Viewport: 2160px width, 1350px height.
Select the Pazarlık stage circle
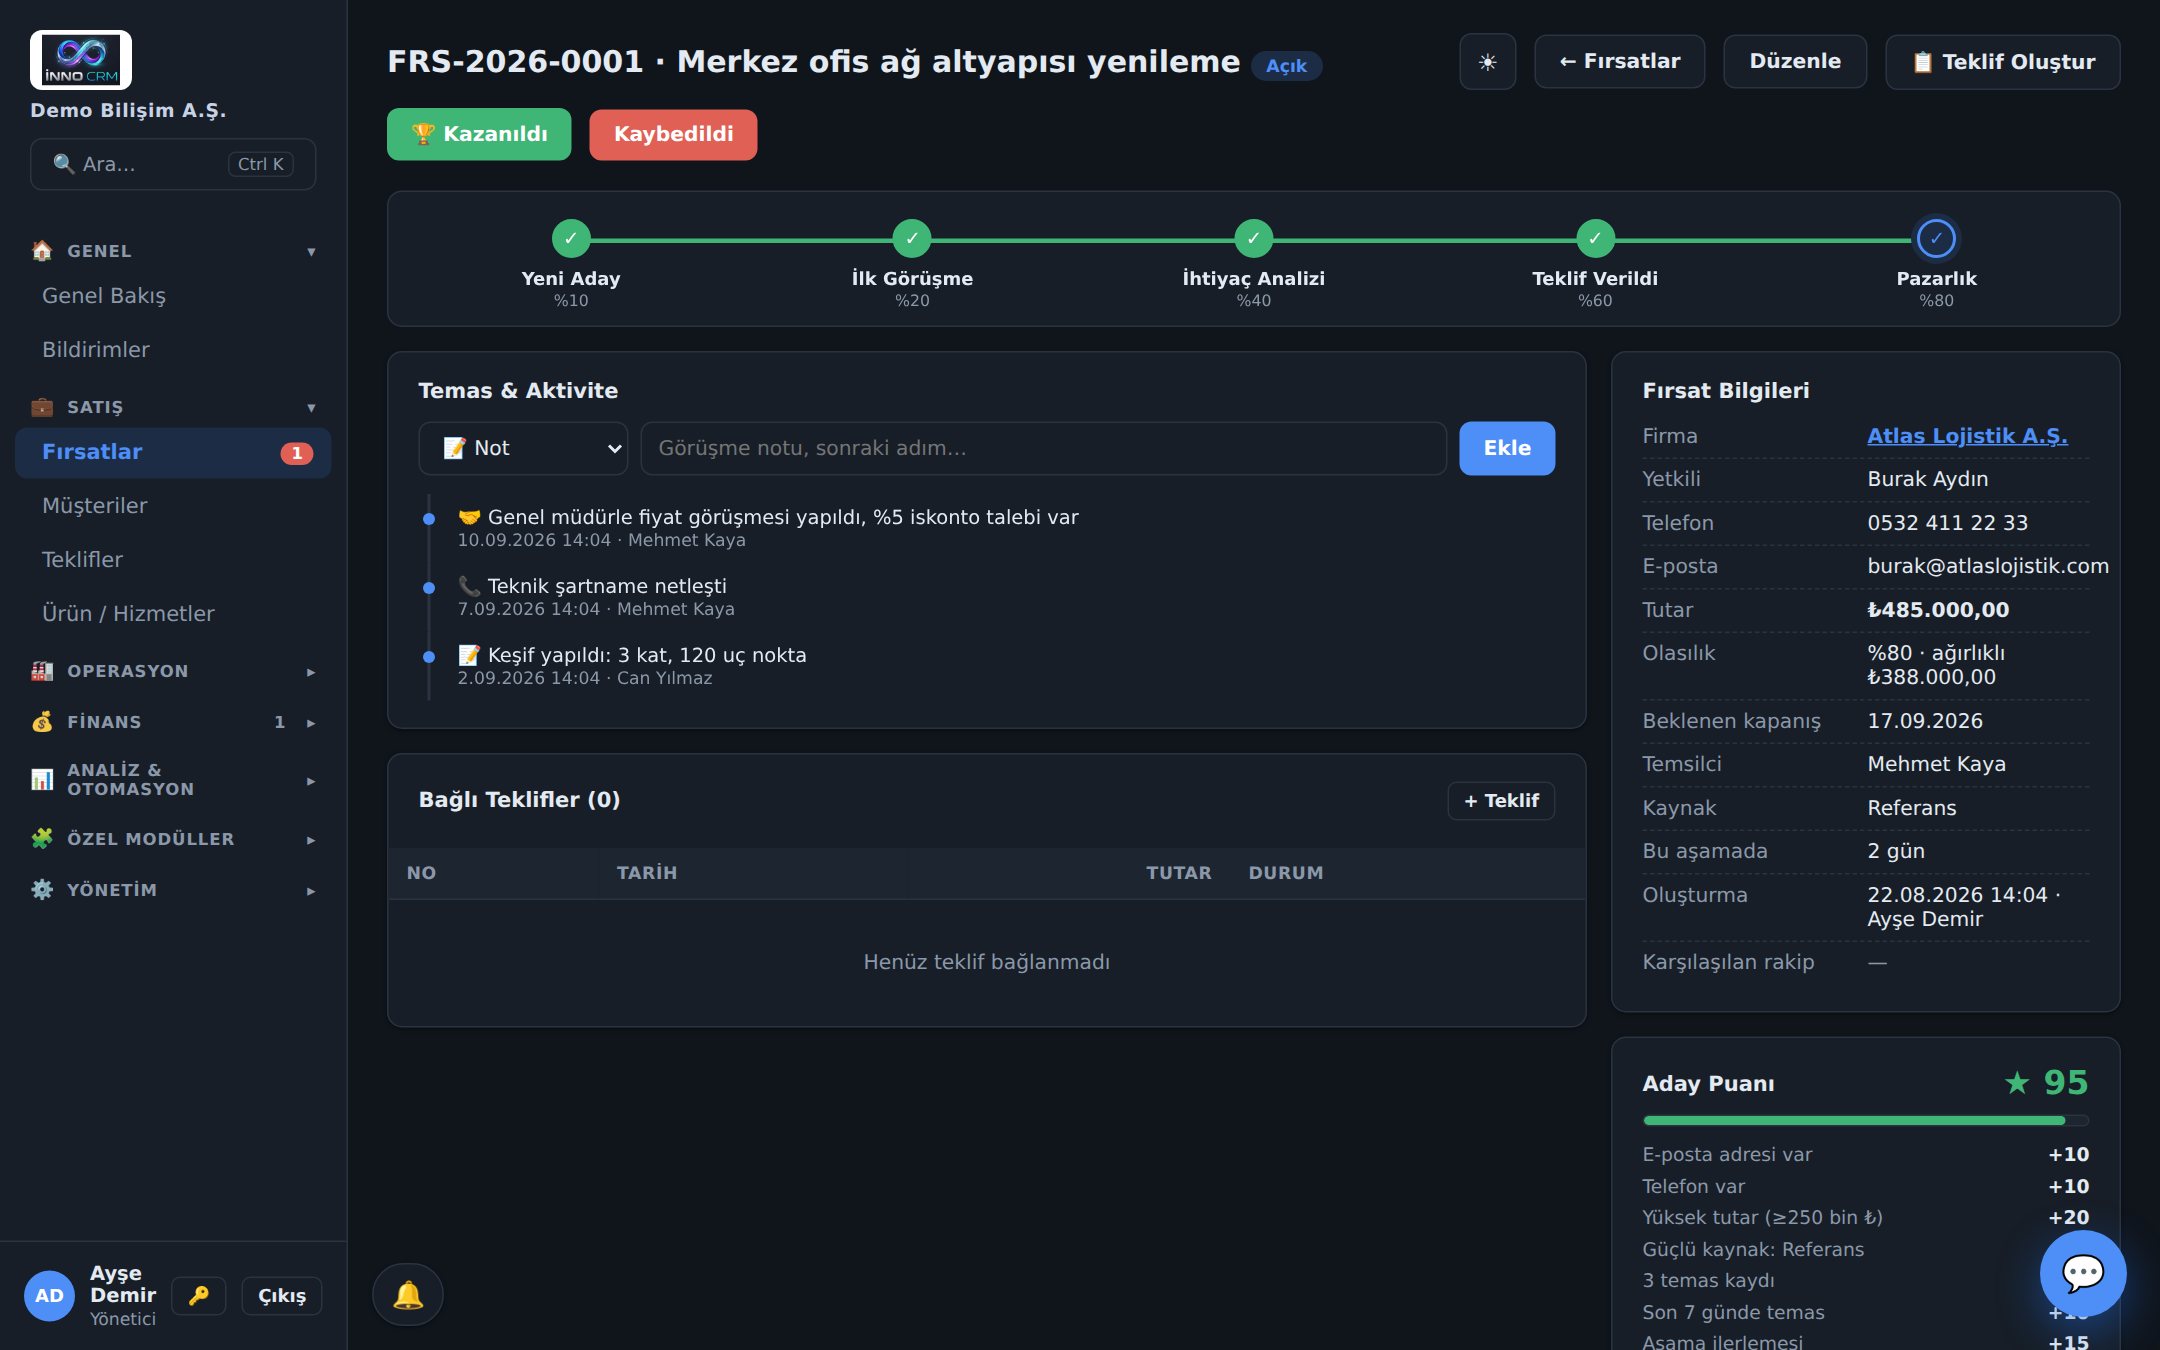(1936, 239)
